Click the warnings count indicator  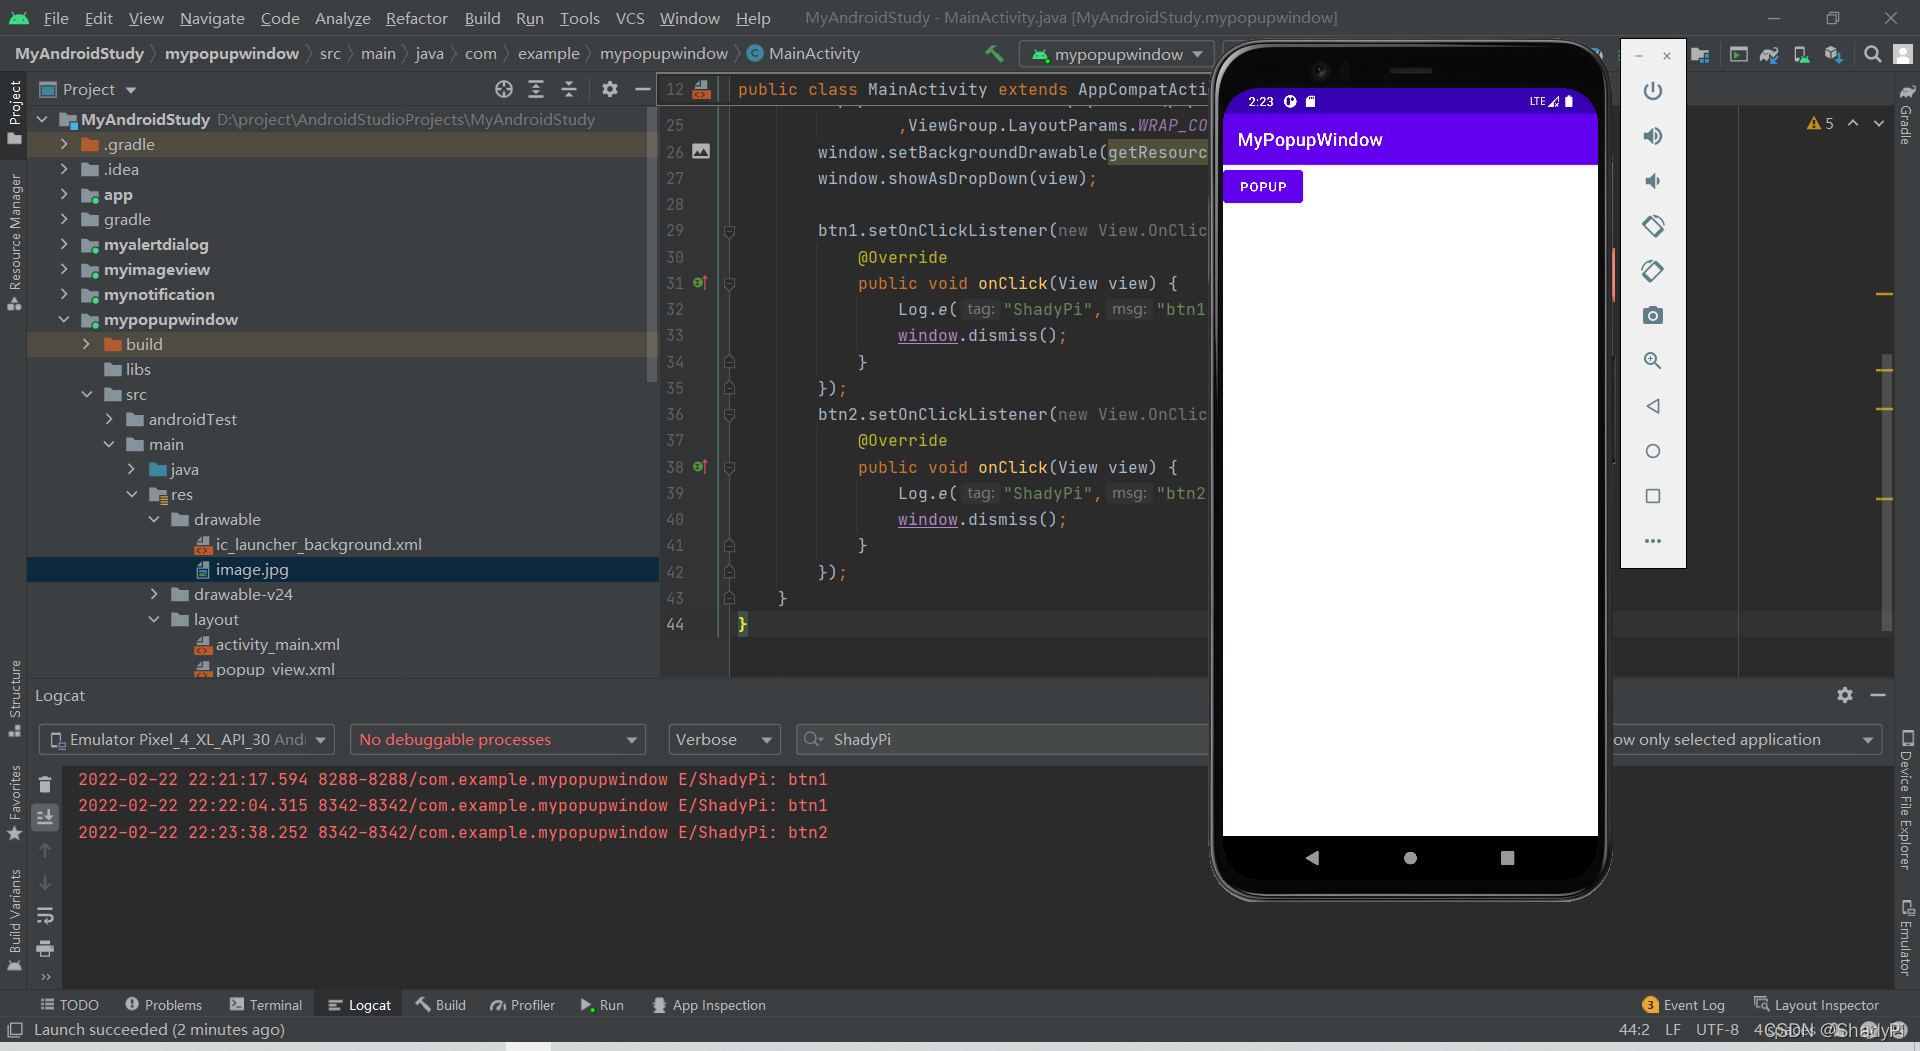click(1821, 123)
